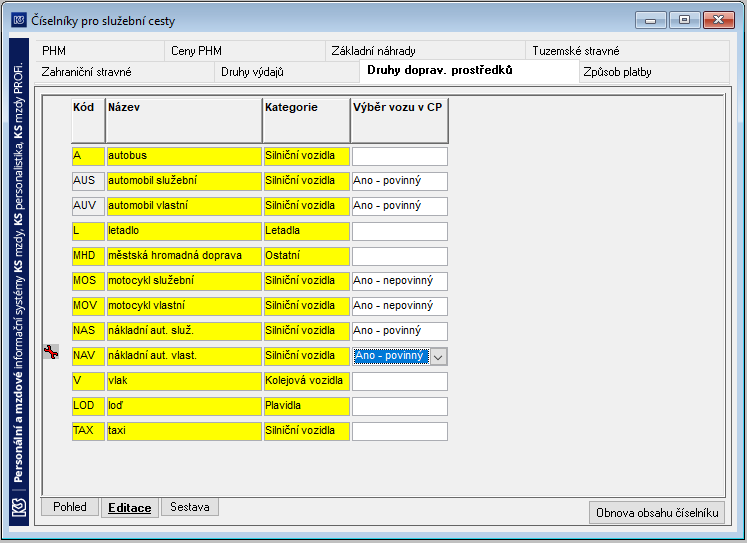
Task: Open the NAV row vehicle selection dropdown arrow
Action: click(x=438, y=356)
